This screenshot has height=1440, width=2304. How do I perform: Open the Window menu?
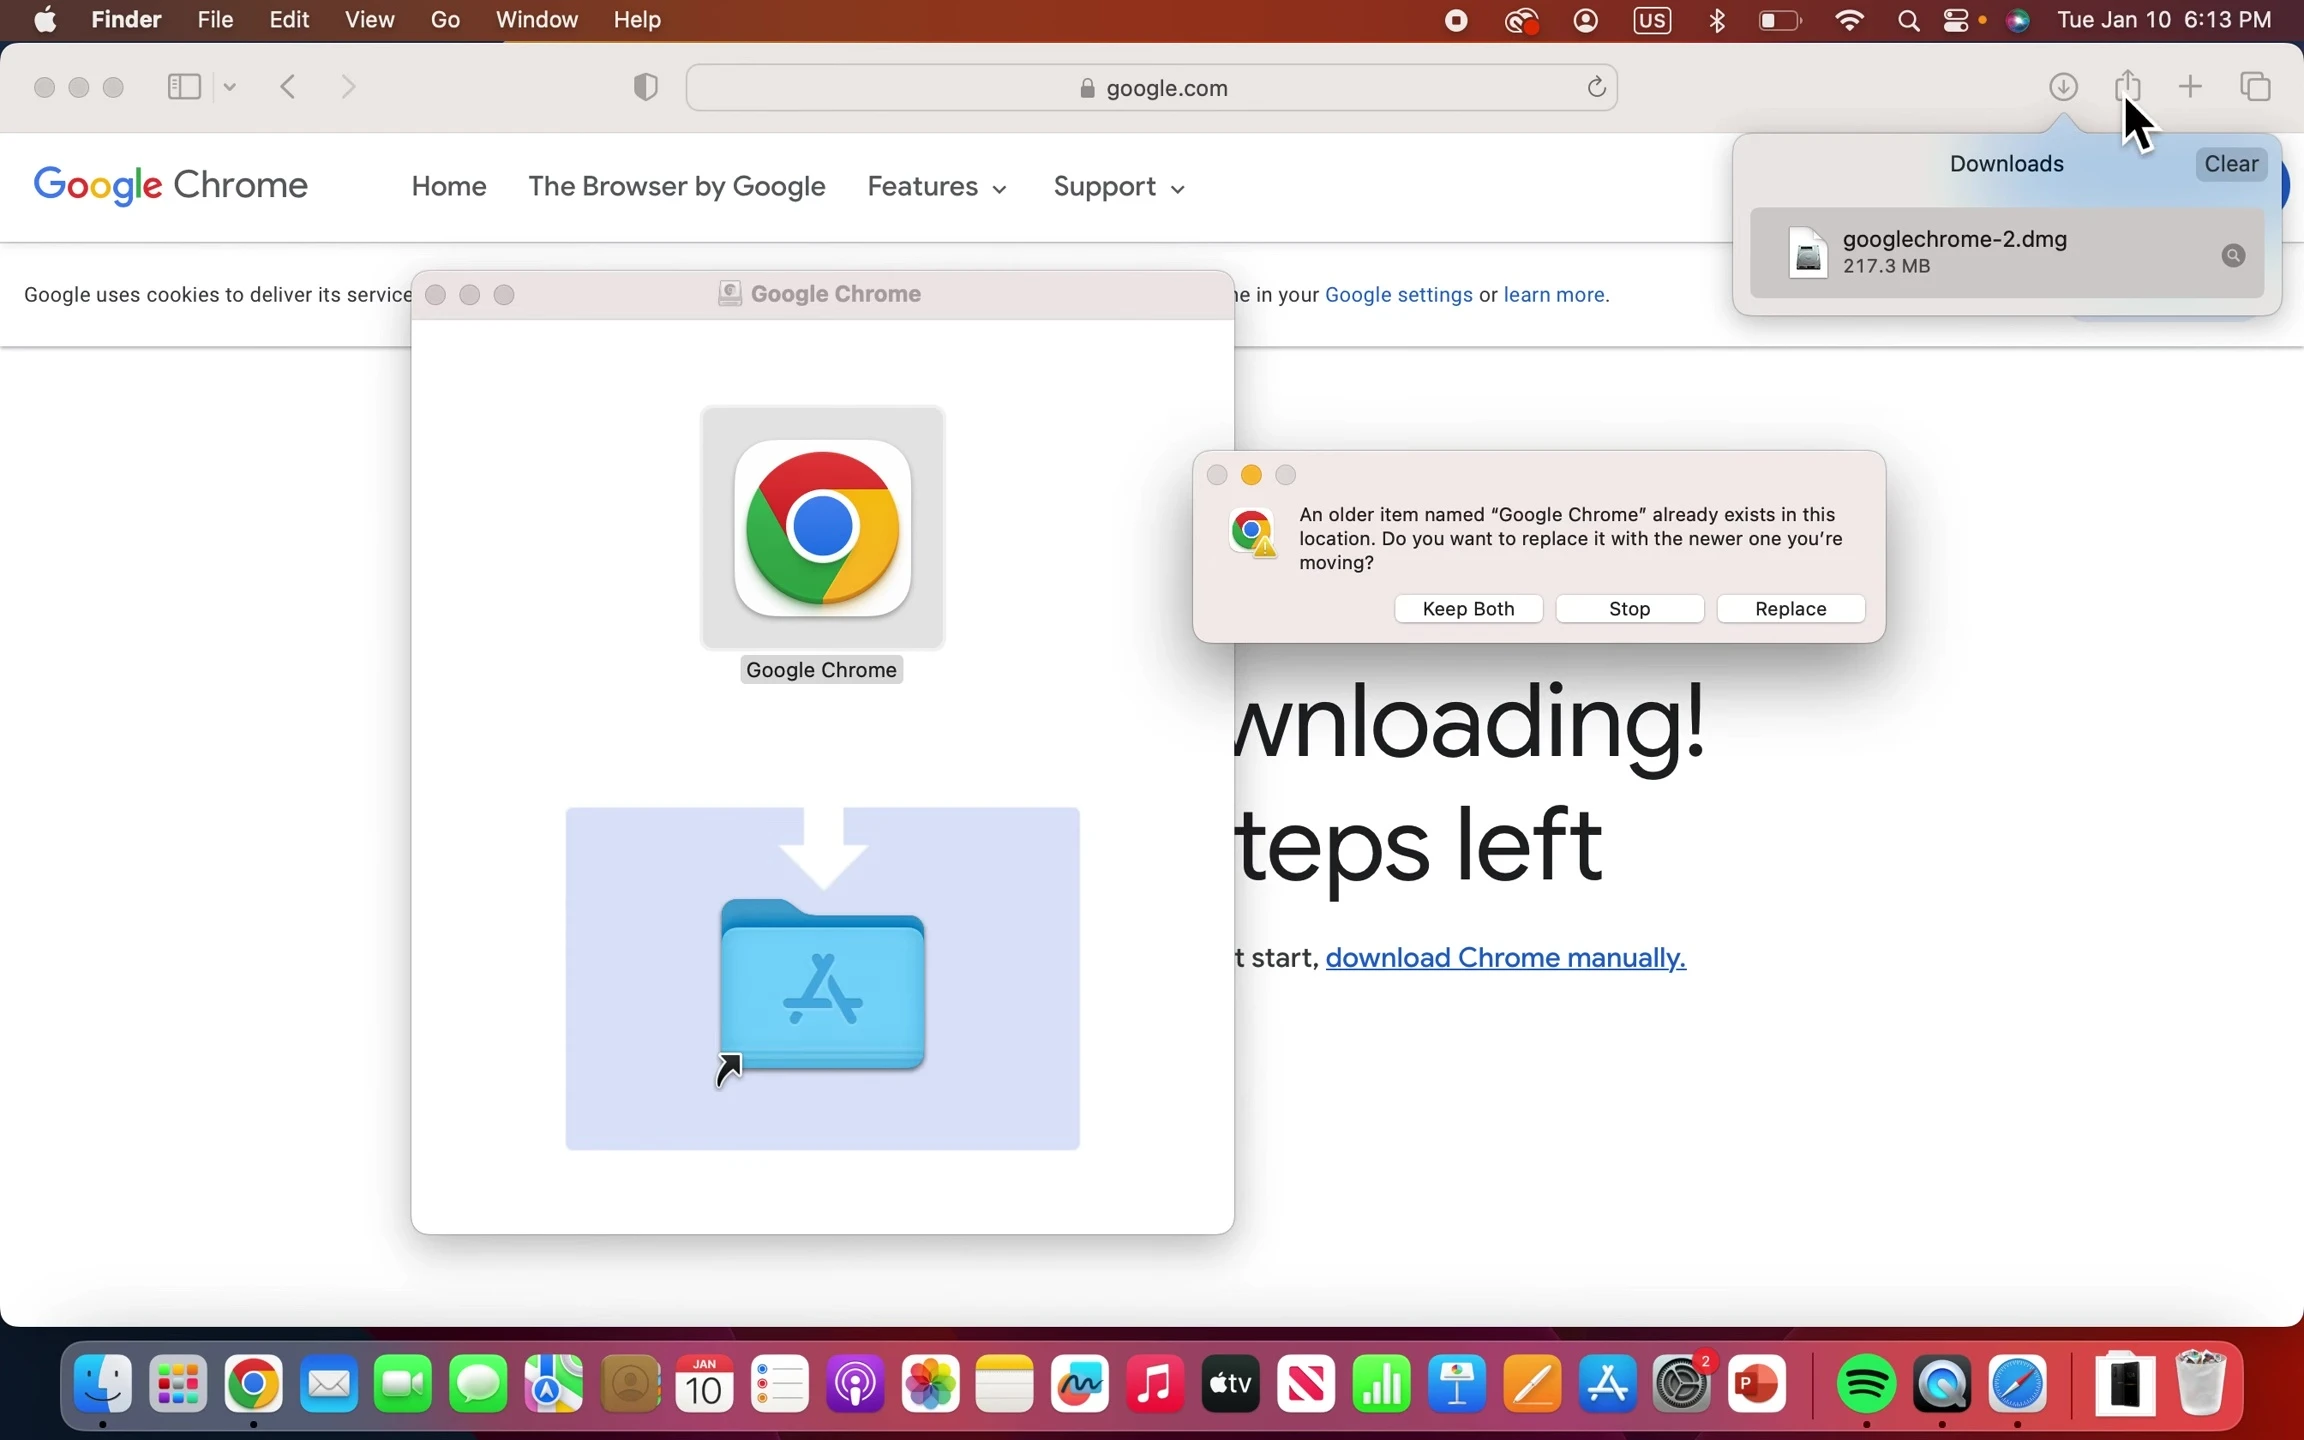(537, 20)
